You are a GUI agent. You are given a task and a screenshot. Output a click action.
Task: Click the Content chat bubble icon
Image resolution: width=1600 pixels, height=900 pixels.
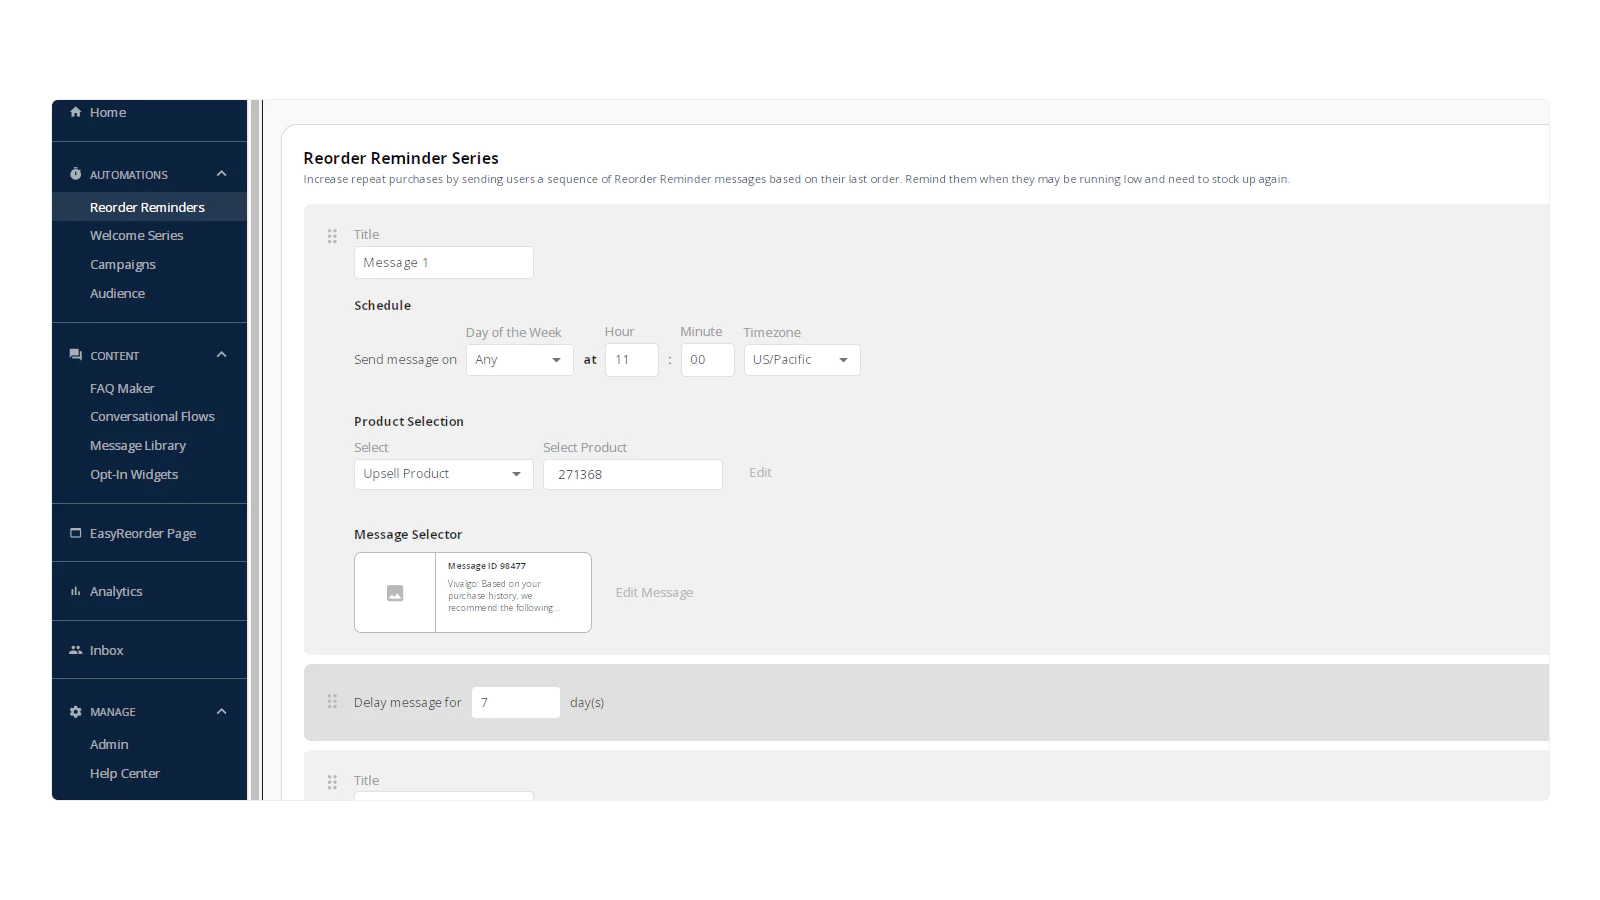tap(76, 355)
